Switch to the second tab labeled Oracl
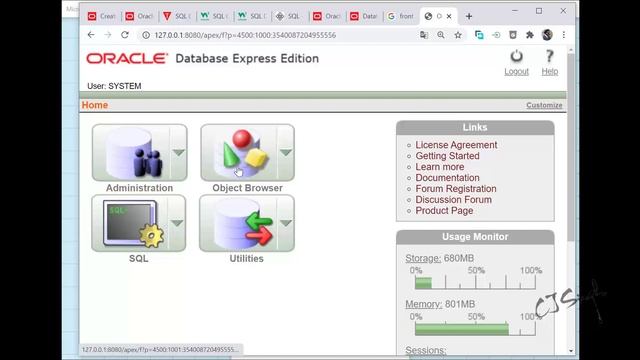The height and width of the screenshot is (360, 640). [327, 16]
